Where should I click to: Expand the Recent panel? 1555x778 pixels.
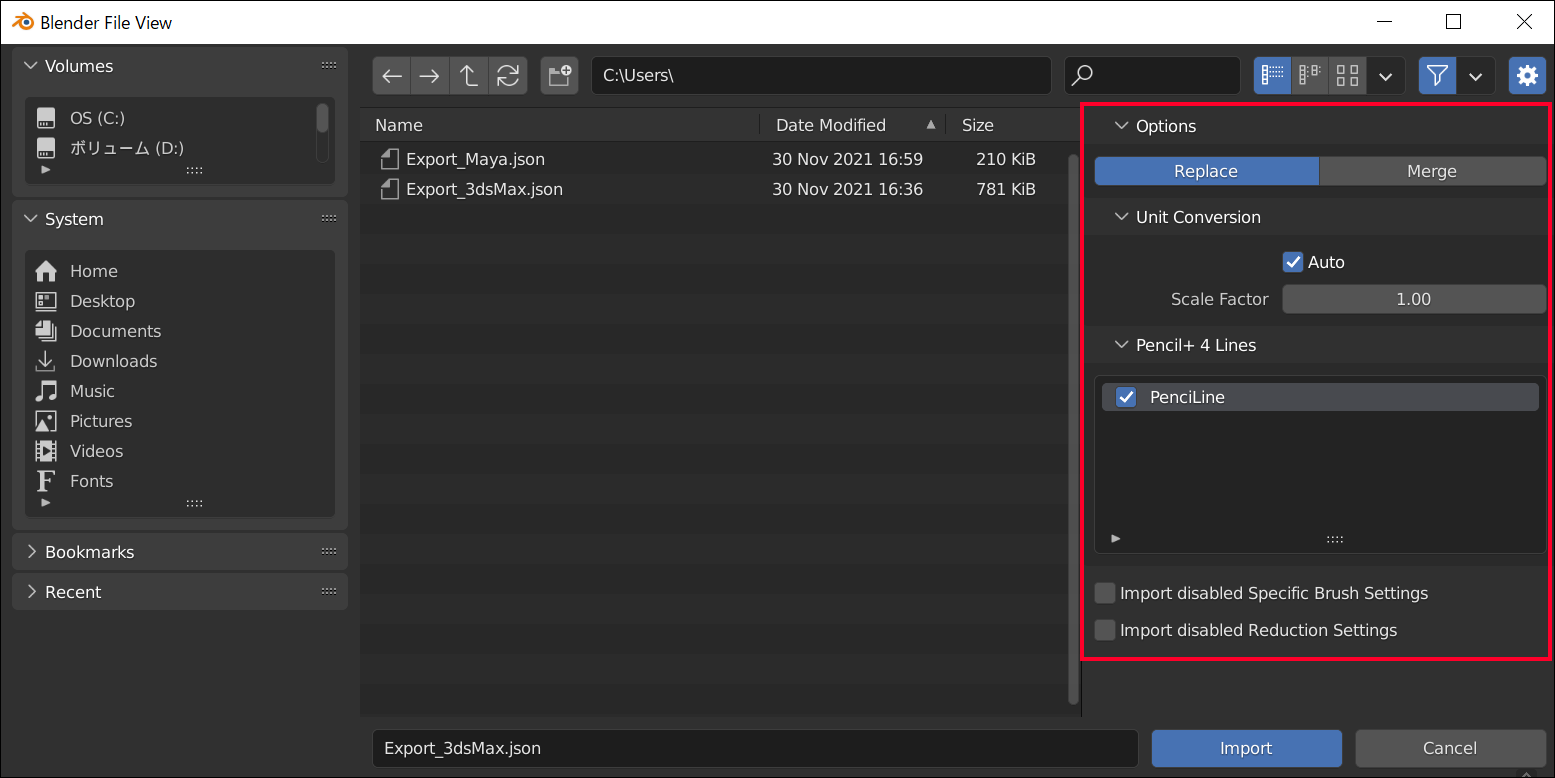click(31, 592)
